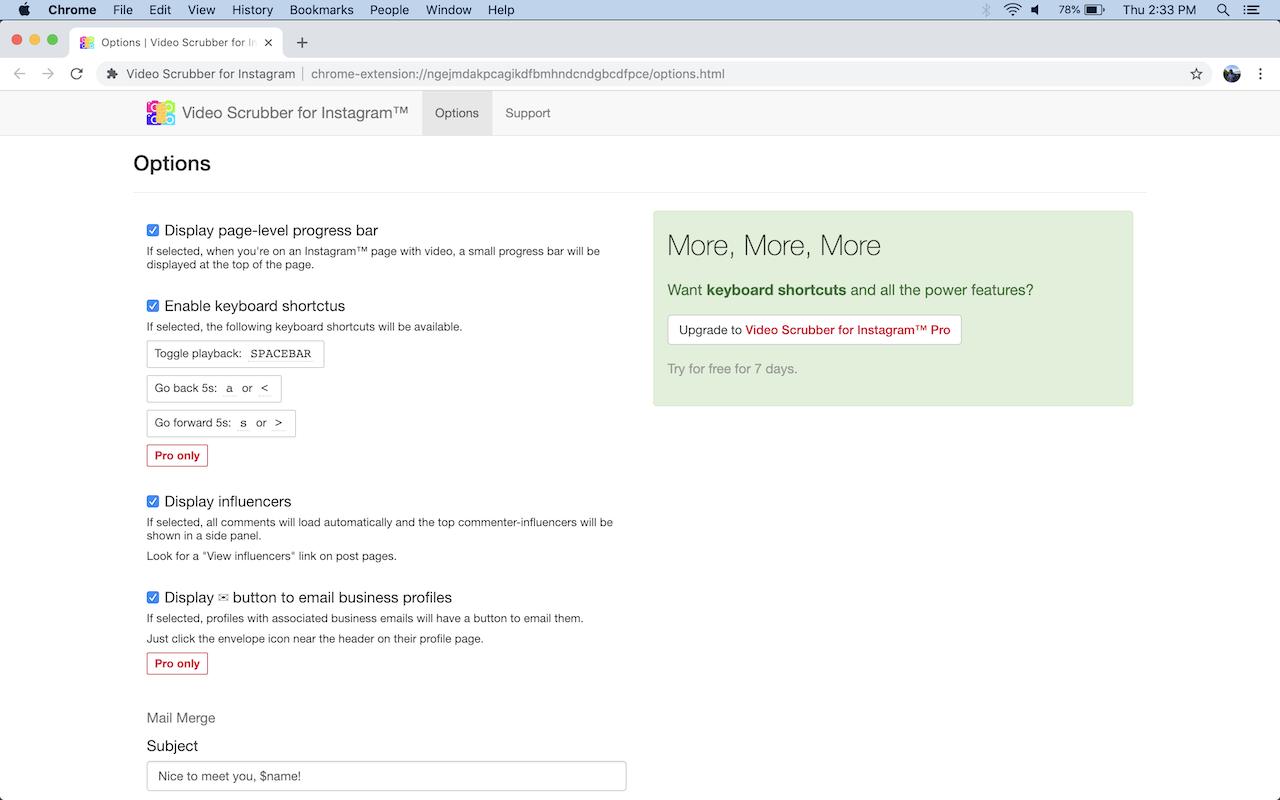Image resolution: width=1280 pixels, height=800 pixels.
Task: Open the Edit menu
Action: coord(160,10)
